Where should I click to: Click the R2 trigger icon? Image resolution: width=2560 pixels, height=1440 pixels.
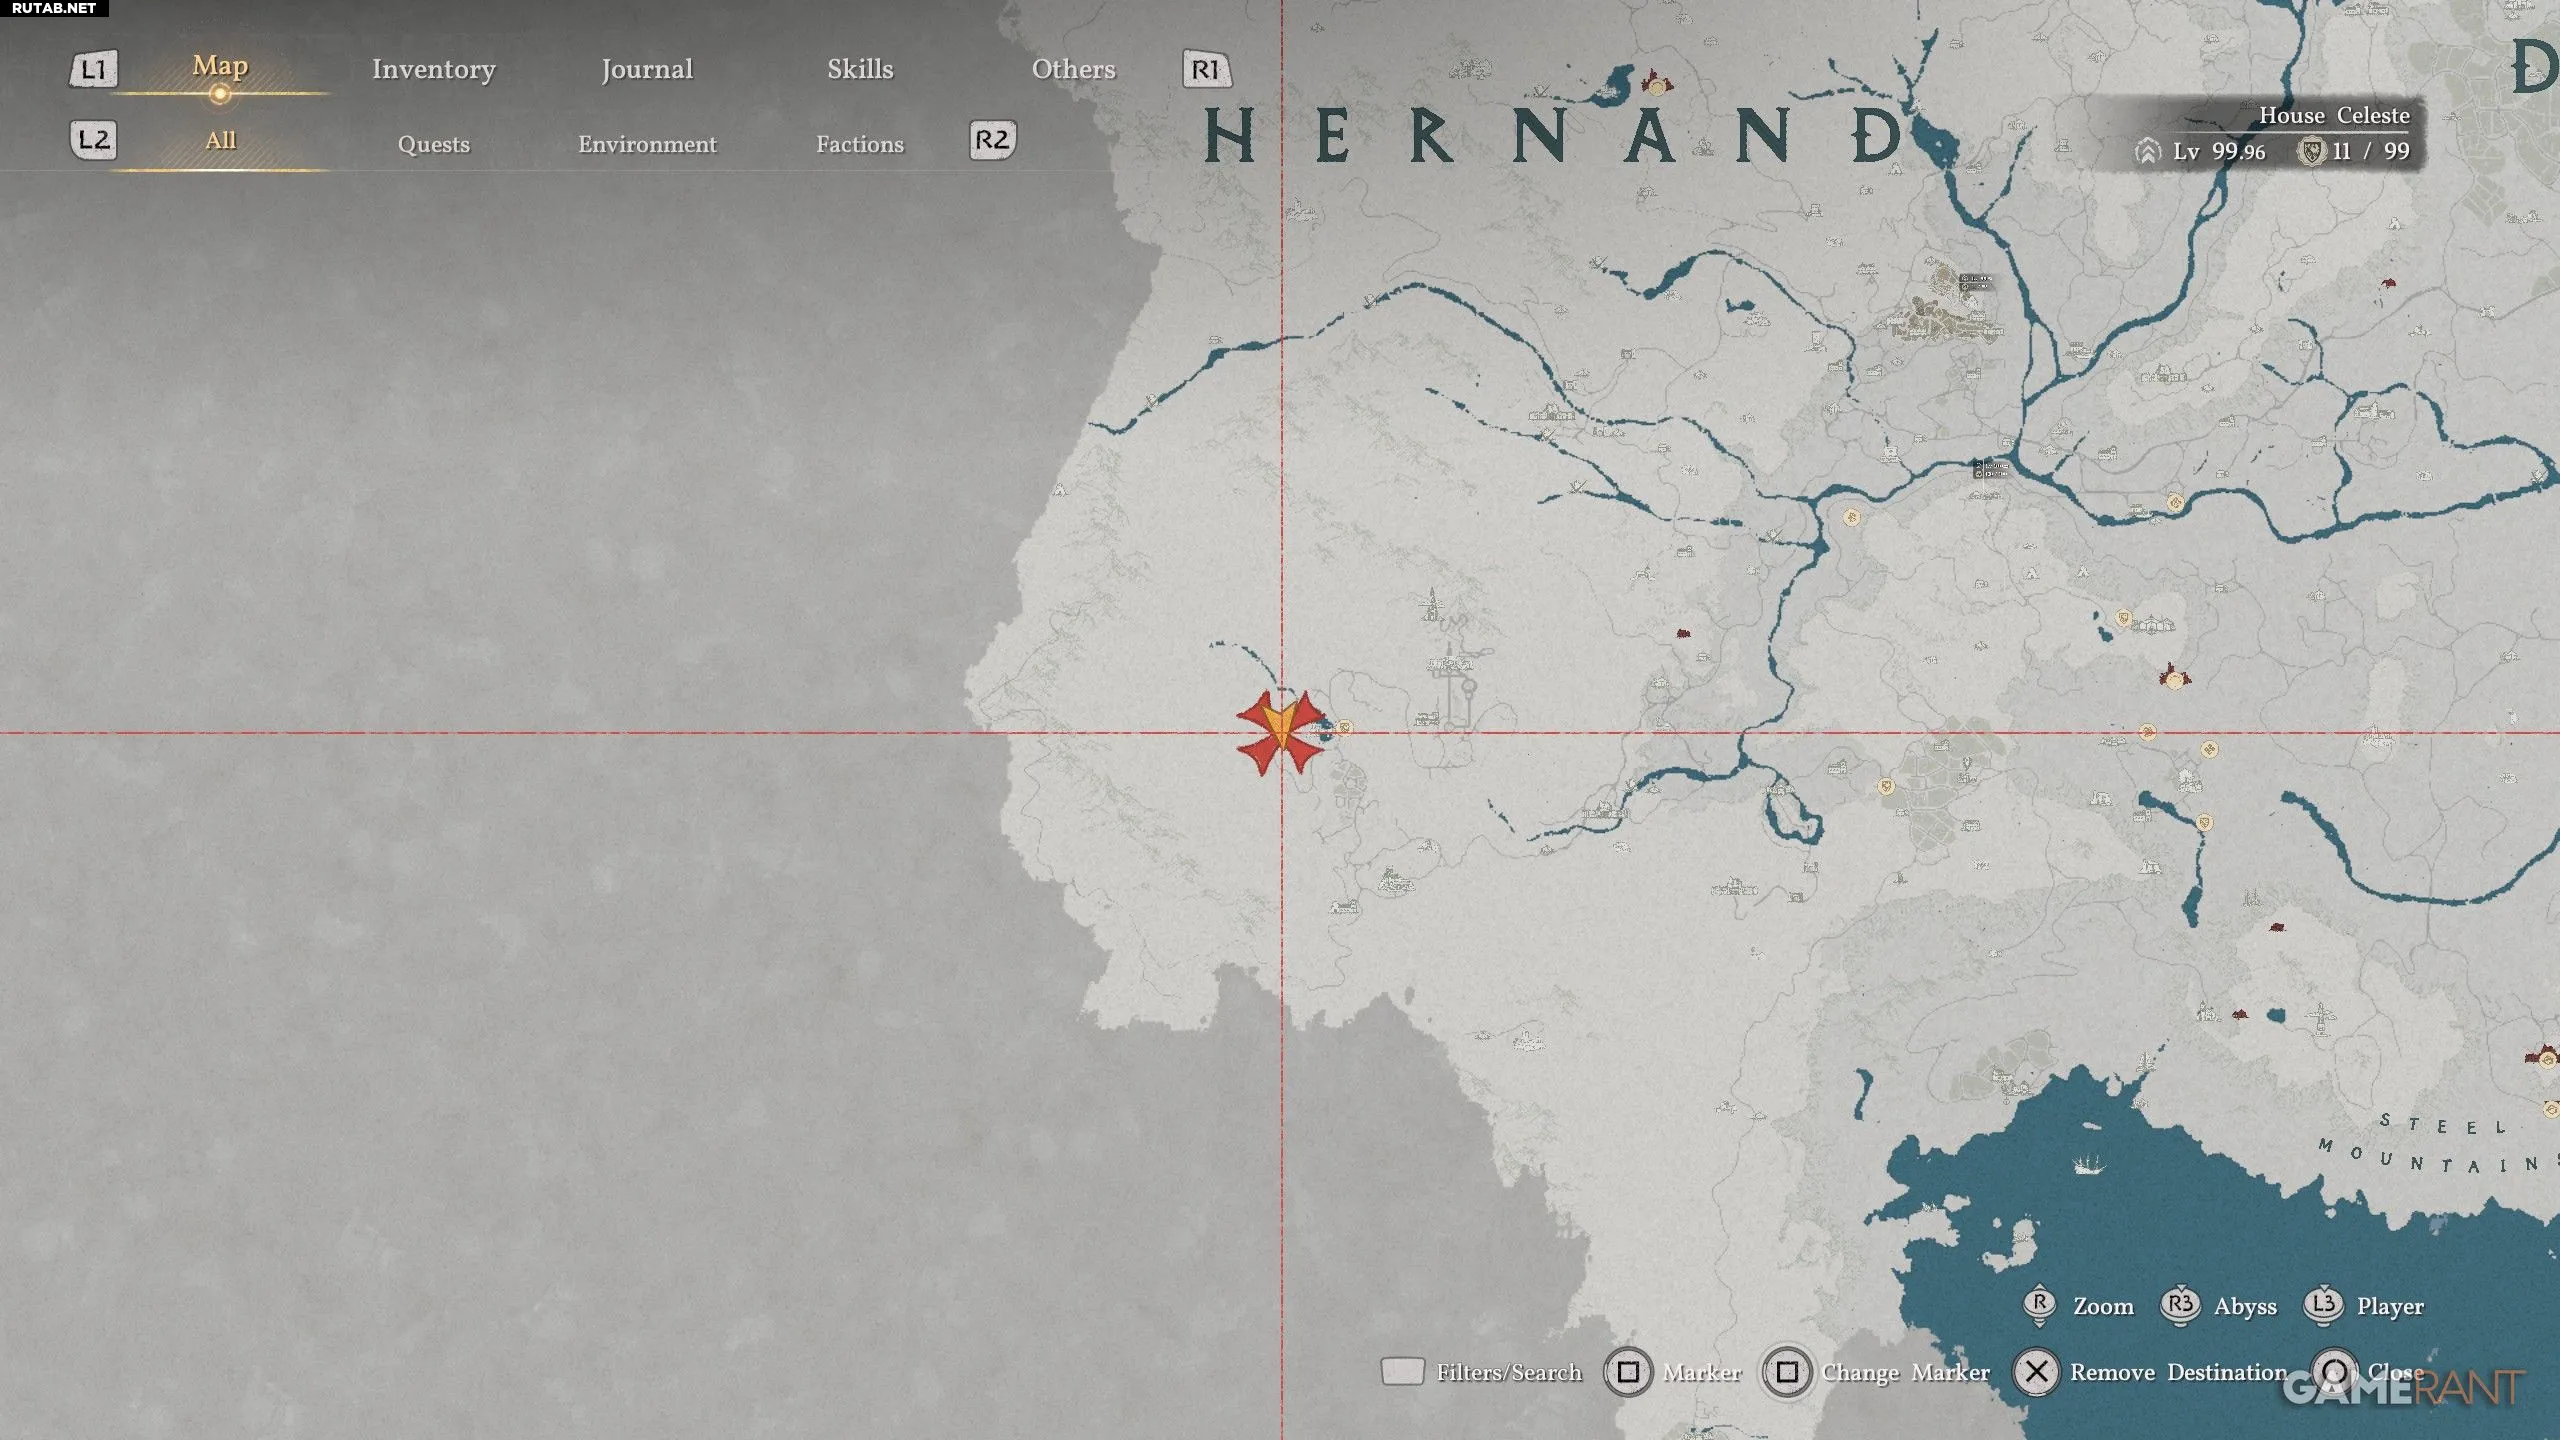(992, 140)
